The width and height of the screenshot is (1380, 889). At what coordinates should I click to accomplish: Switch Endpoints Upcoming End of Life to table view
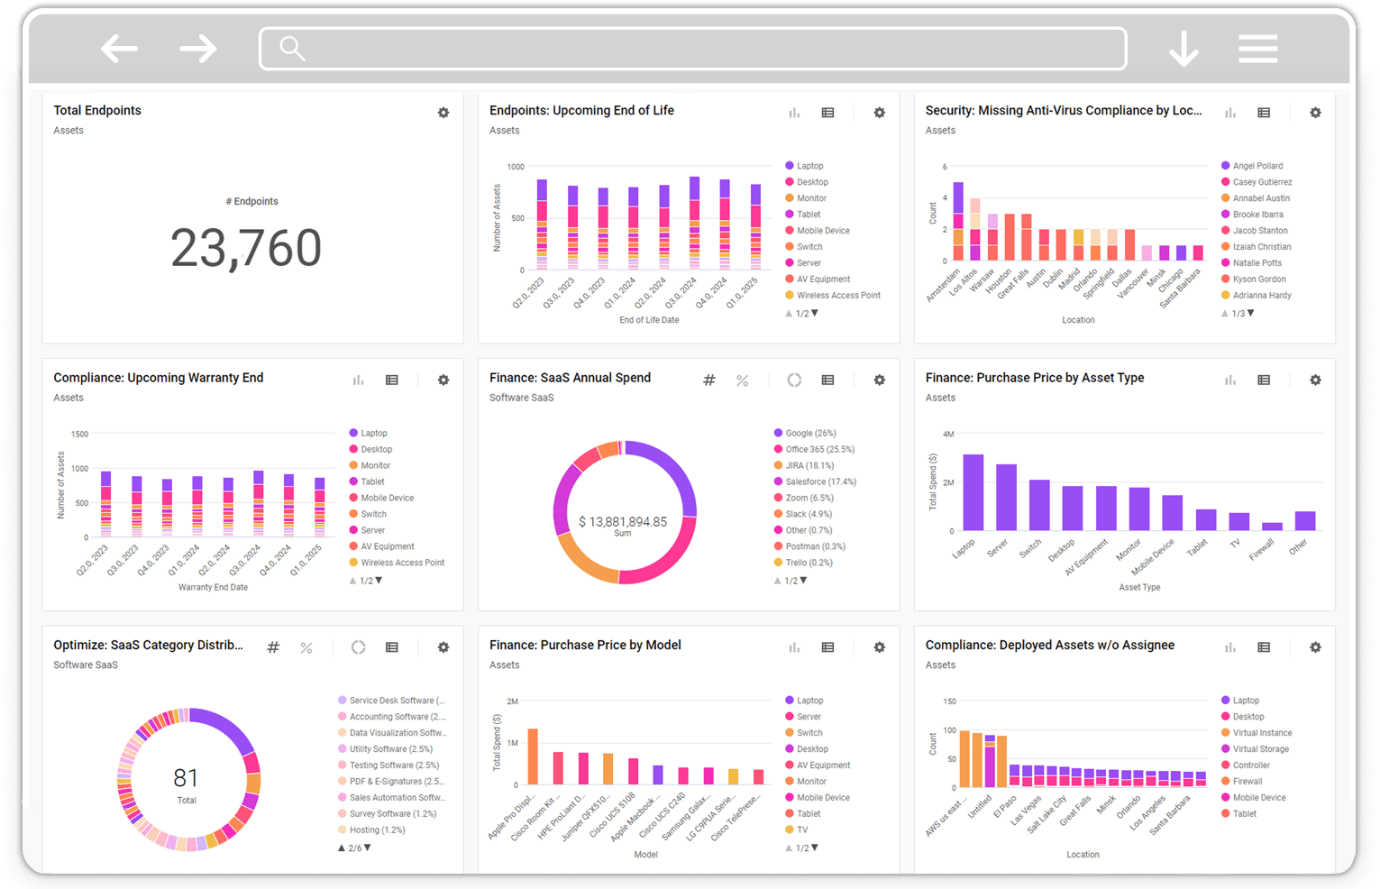pyautogui.click(x=828, y=113)
